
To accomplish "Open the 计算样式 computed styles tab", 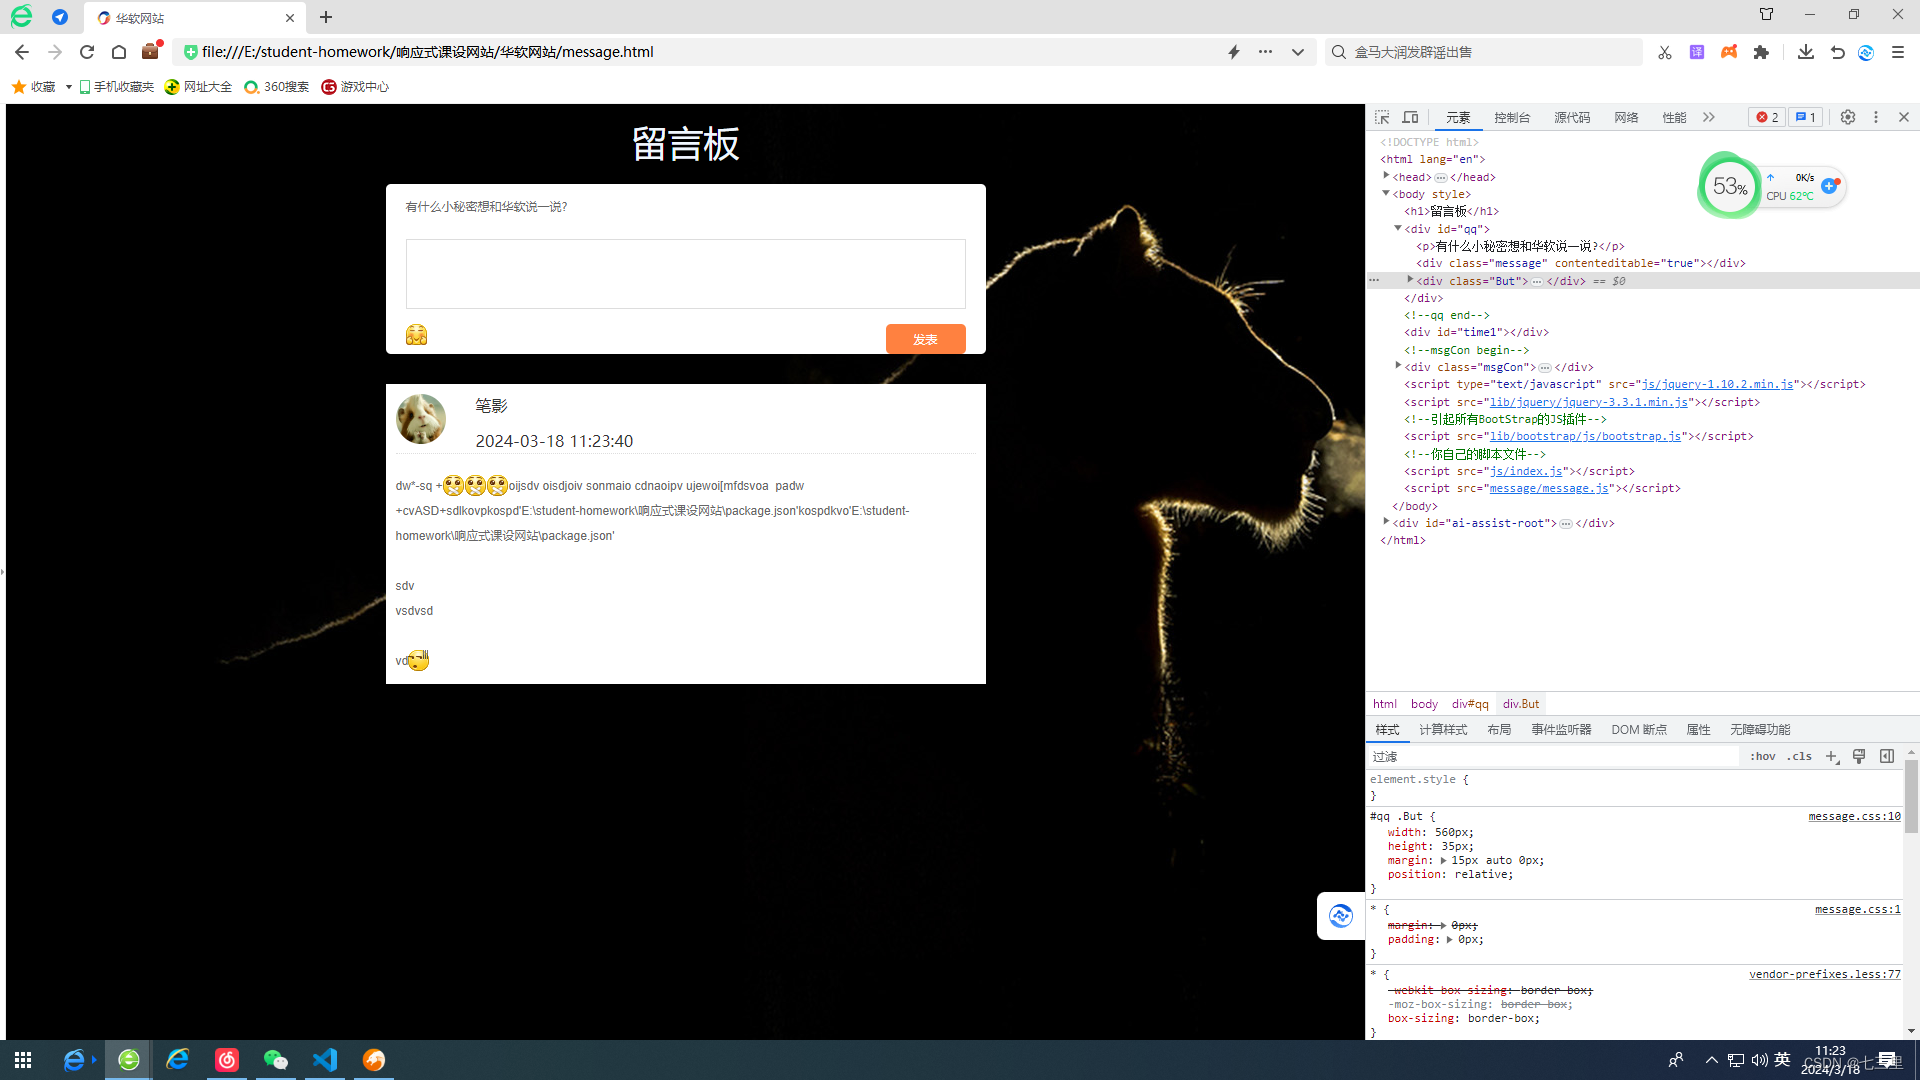I will (x=1443, y=729).
